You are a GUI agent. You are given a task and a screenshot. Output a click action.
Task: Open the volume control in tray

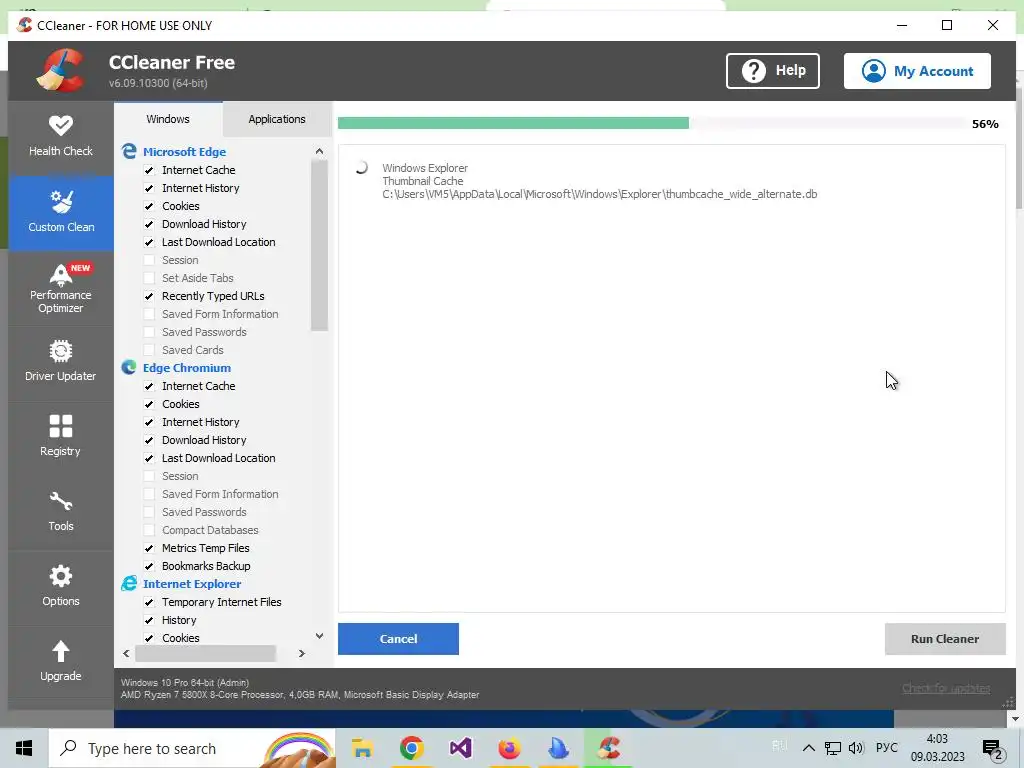(x=856, y=748)
